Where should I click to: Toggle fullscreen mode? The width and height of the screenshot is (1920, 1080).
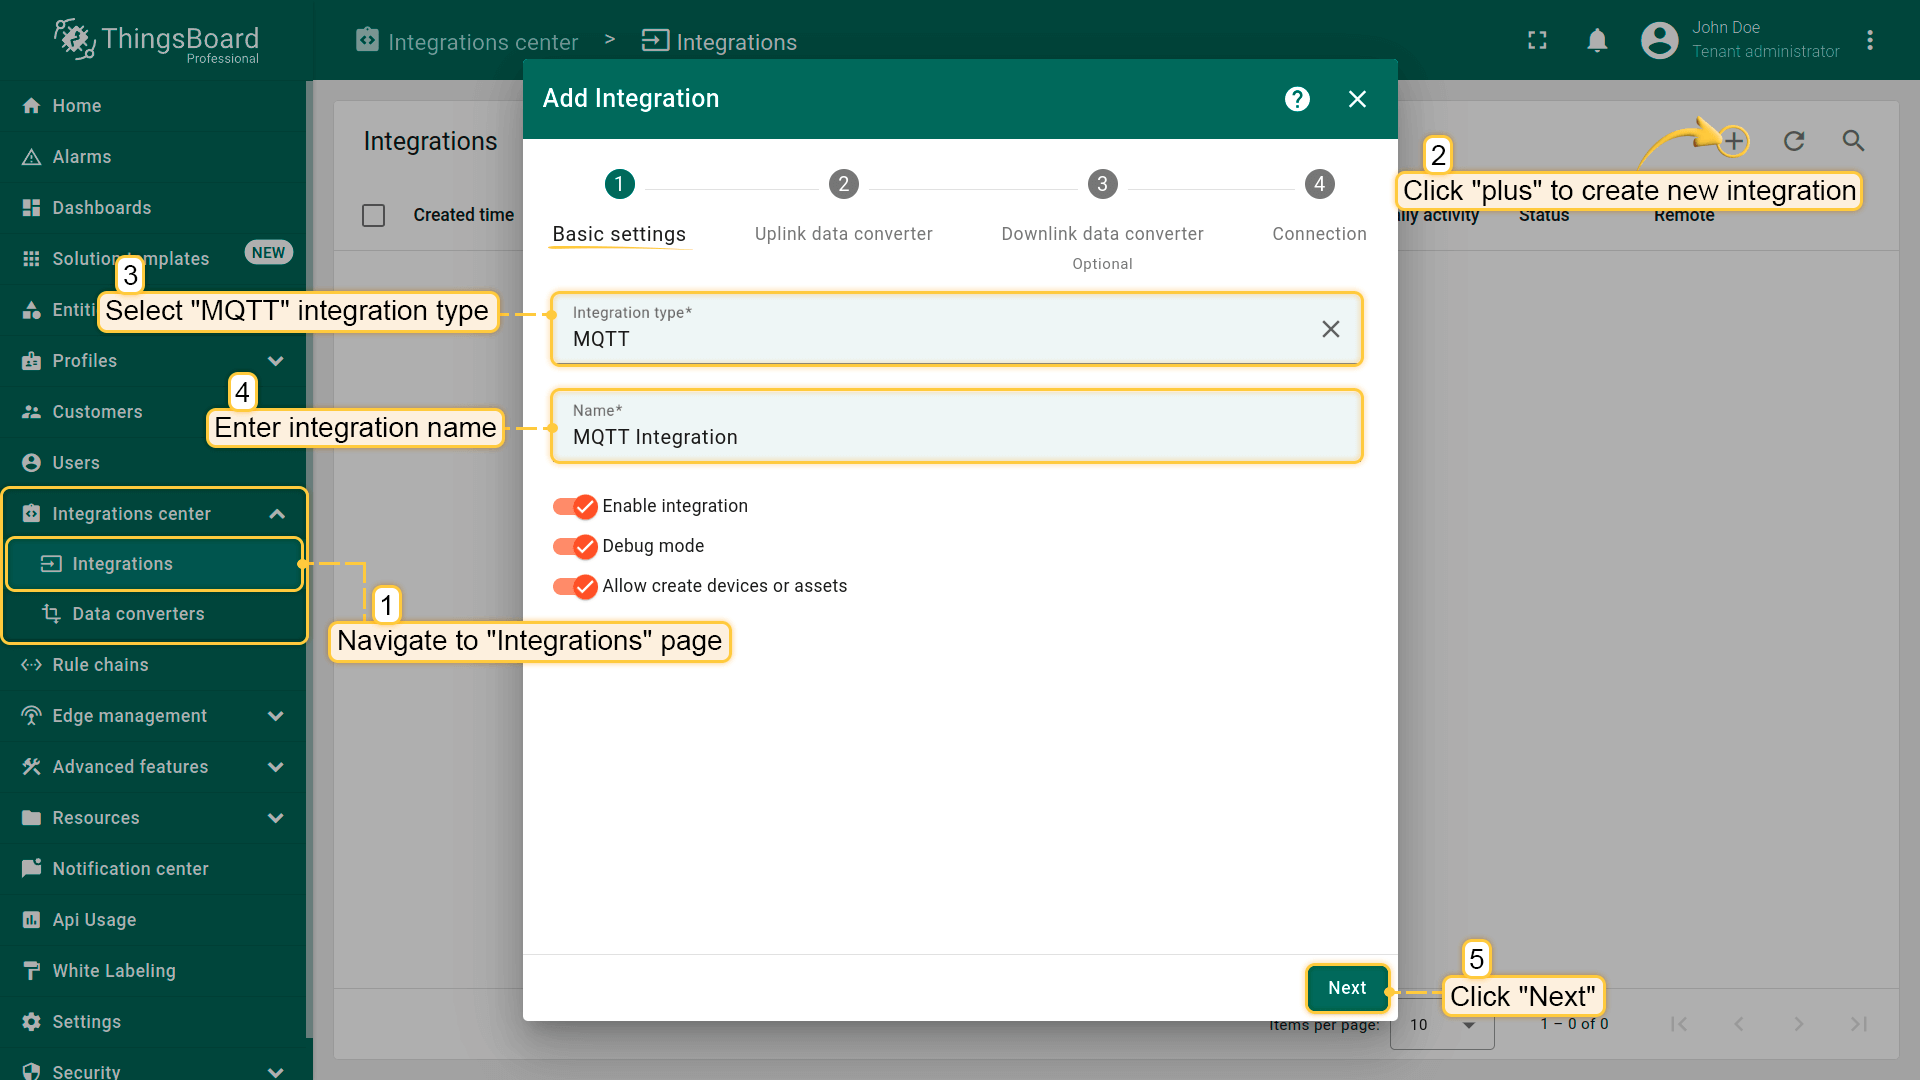click(x=1537, y=40)
